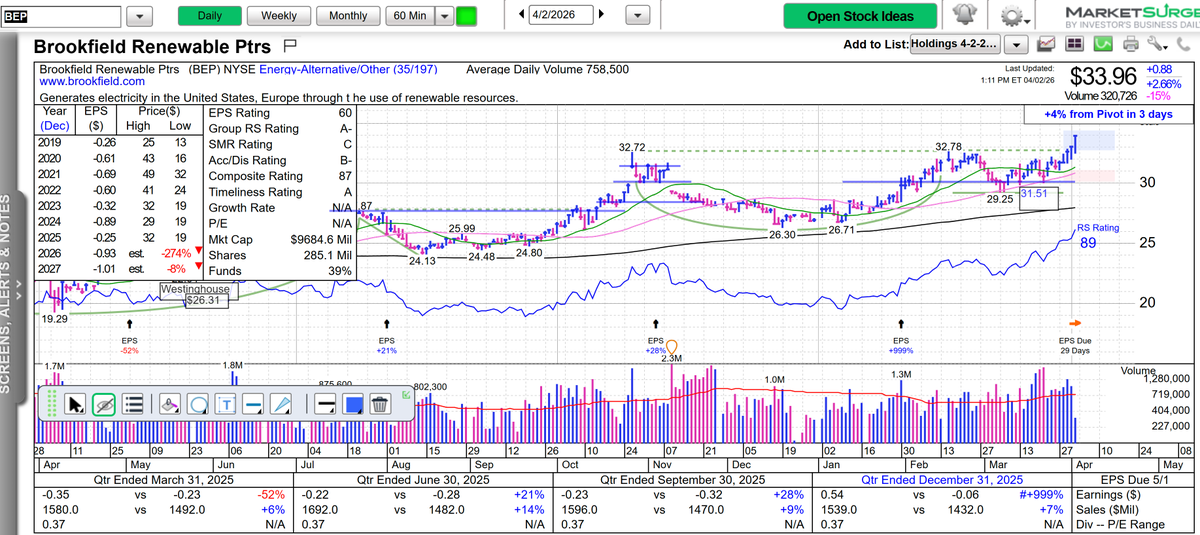Click '+4% from Pivot in 3 days' label

pyautogui.click(x=1108, y=115)
